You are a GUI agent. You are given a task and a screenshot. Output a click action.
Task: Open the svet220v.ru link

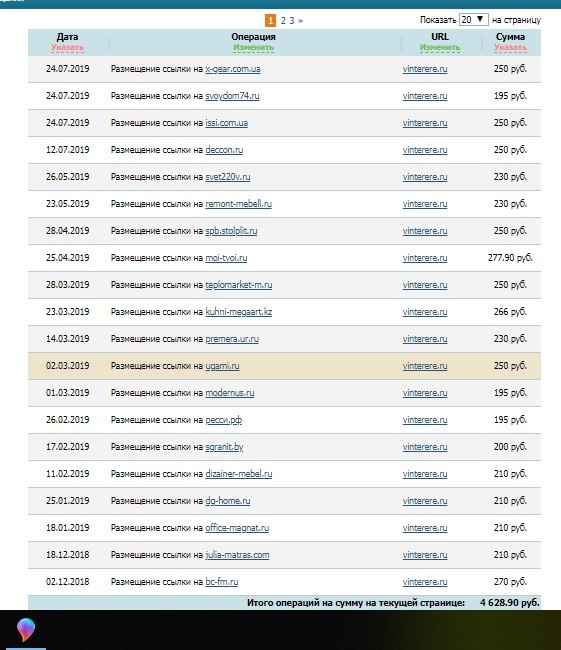click(x=228, y=177)
